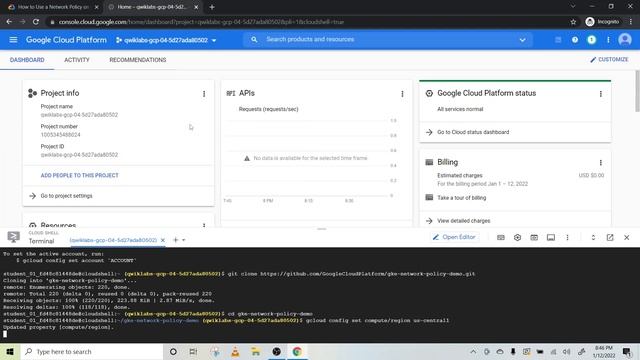
Task: Show hidden system tray icons
Action: 473,351
